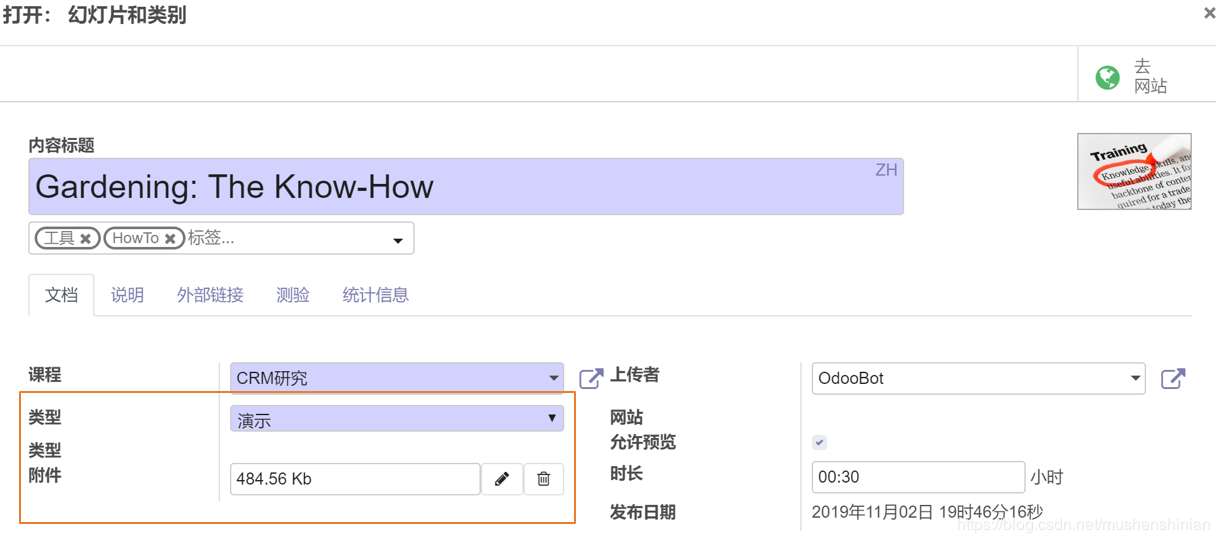Expand the 上传者 dropdown showing OdooBot
This screenshot has height=543, width=1219.
tap(1135, 378)
